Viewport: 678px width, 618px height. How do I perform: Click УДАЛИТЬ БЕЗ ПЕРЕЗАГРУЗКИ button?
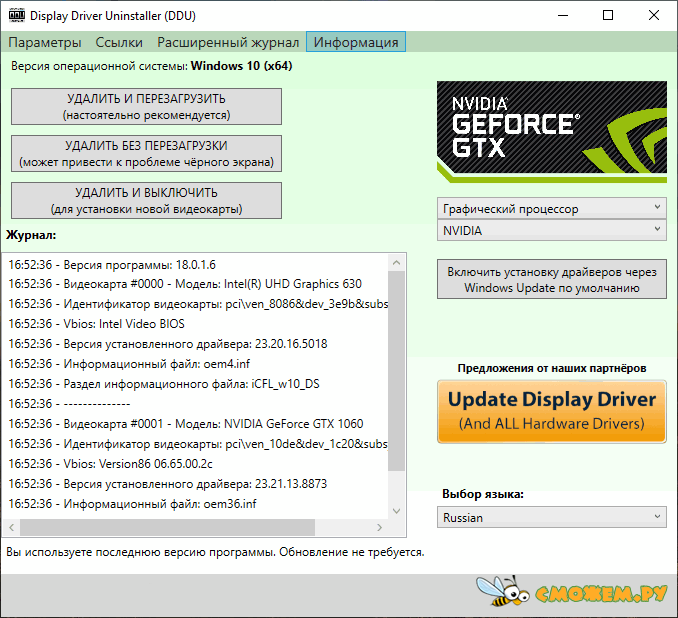click(146, 154)
